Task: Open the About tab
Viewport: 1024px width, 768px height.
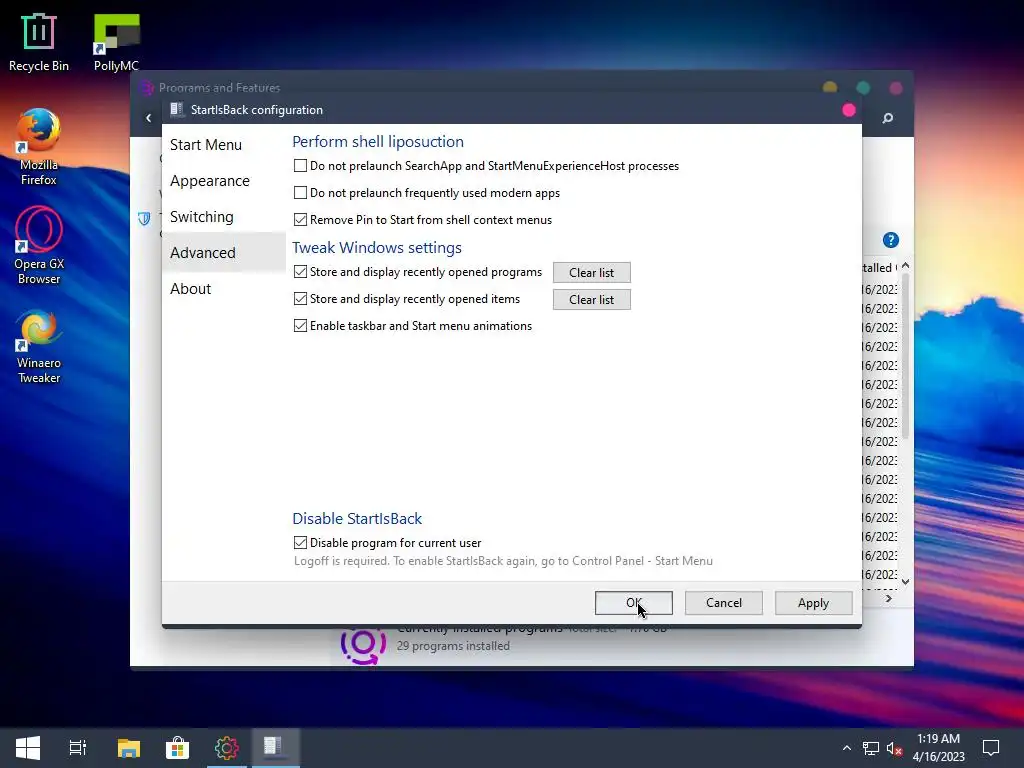Action: (223, 289)
